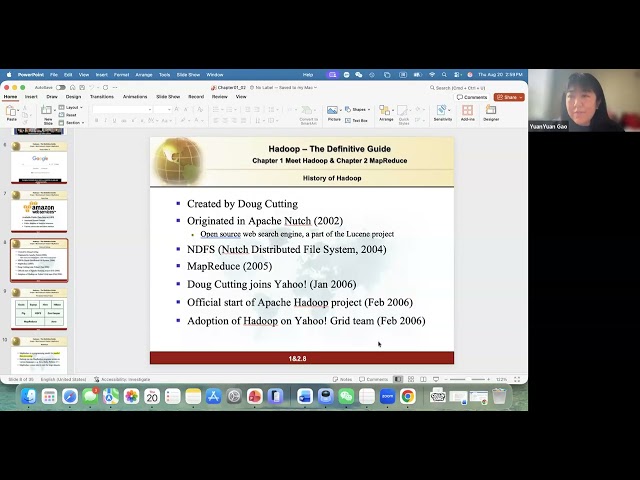Open the Arrange tool icon
The image size is (640, 480).
pyautogui.click(x=384, y=110)
